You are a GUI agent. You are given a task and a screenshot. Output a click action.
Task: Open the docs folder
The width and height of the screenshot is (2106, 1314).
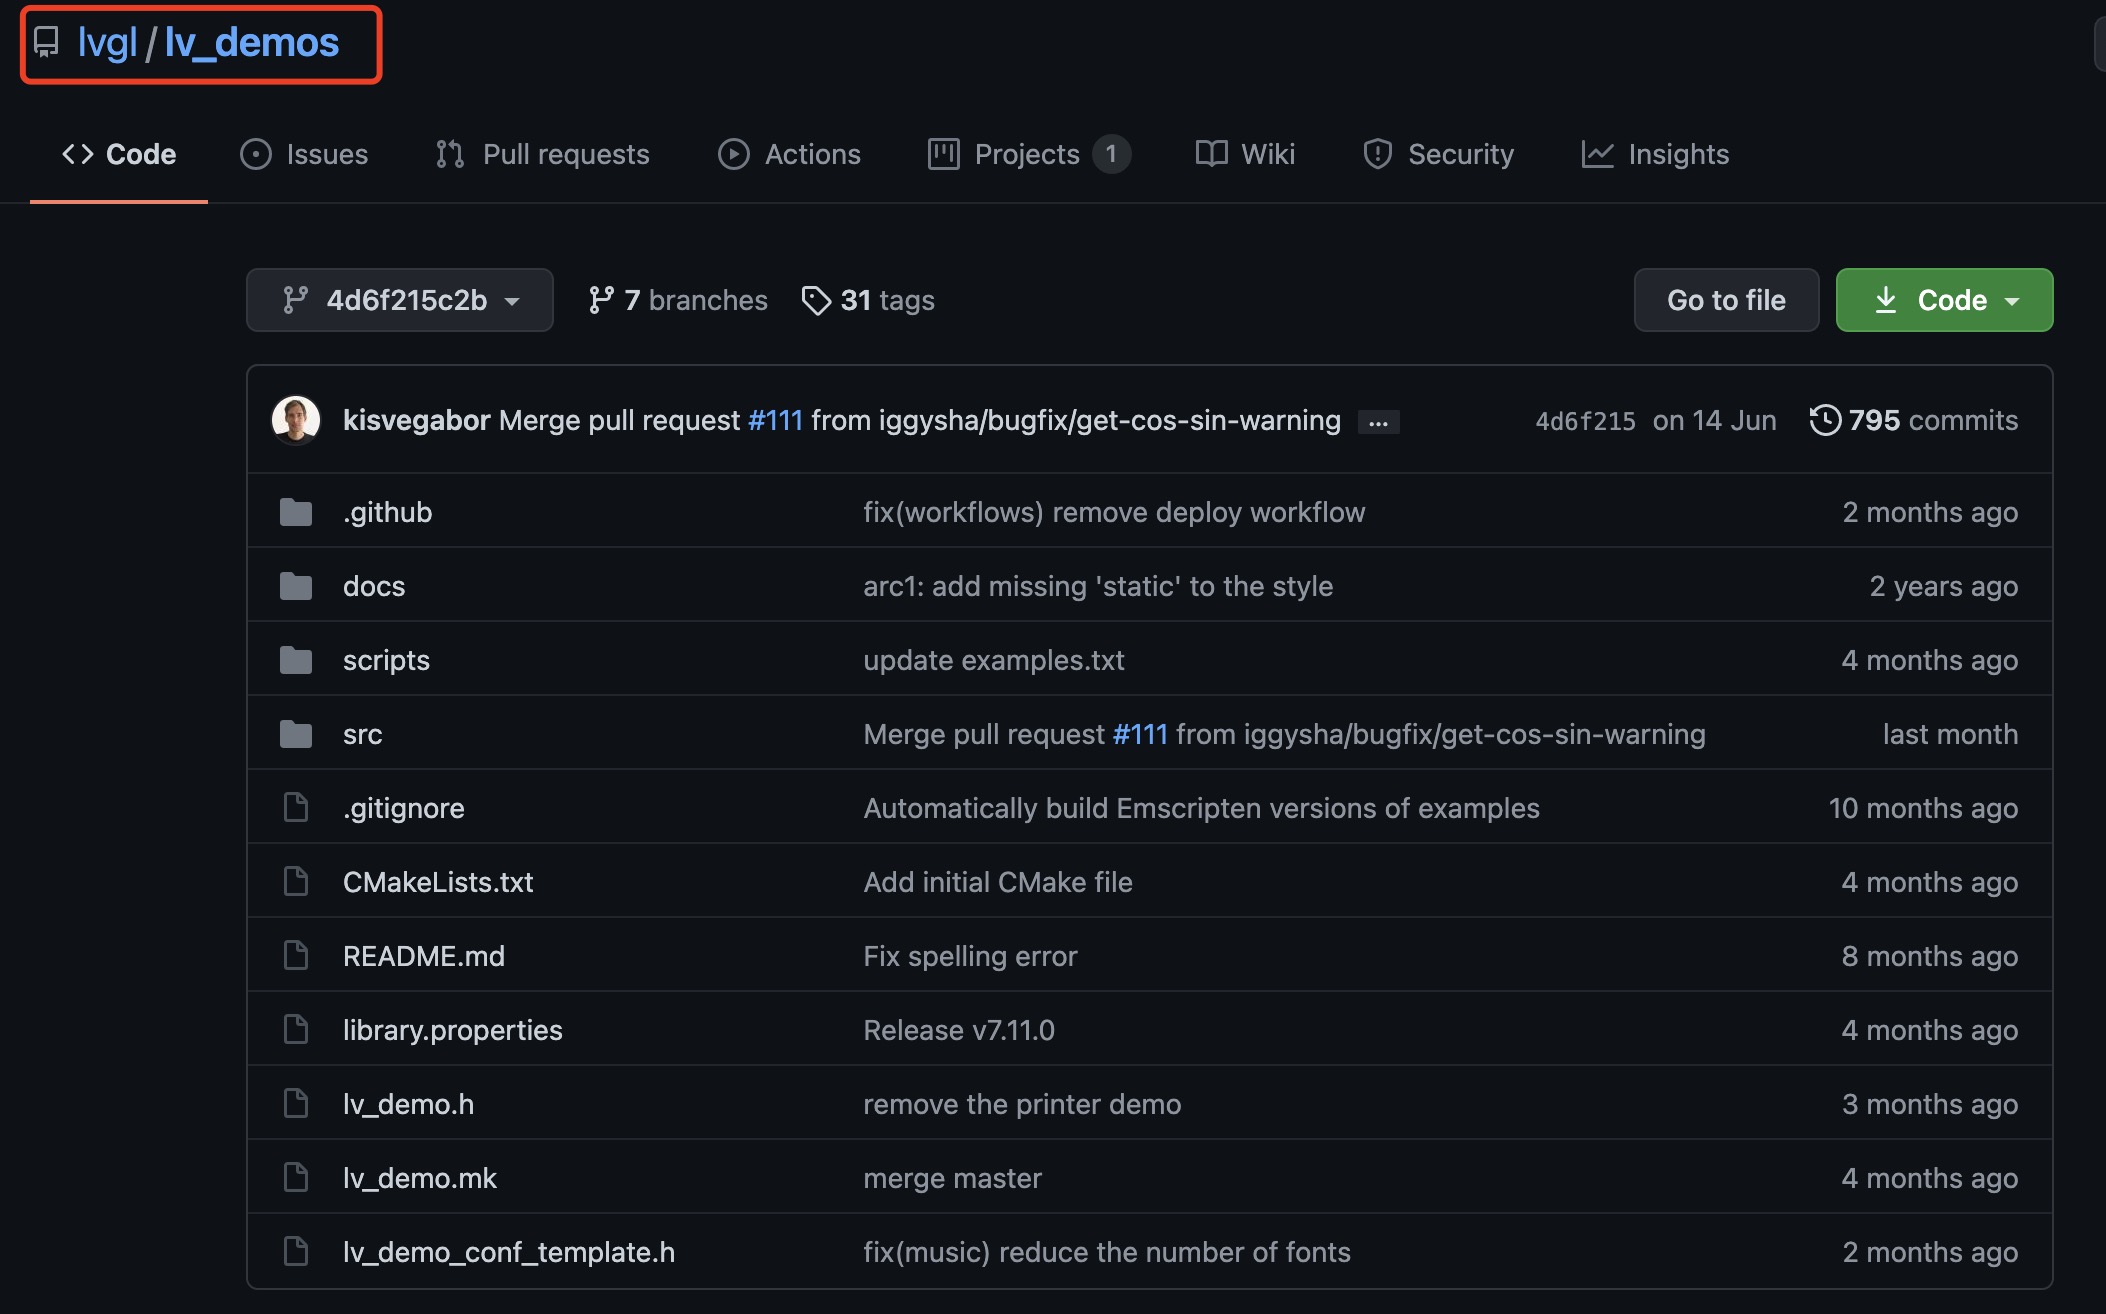[374, 586]
